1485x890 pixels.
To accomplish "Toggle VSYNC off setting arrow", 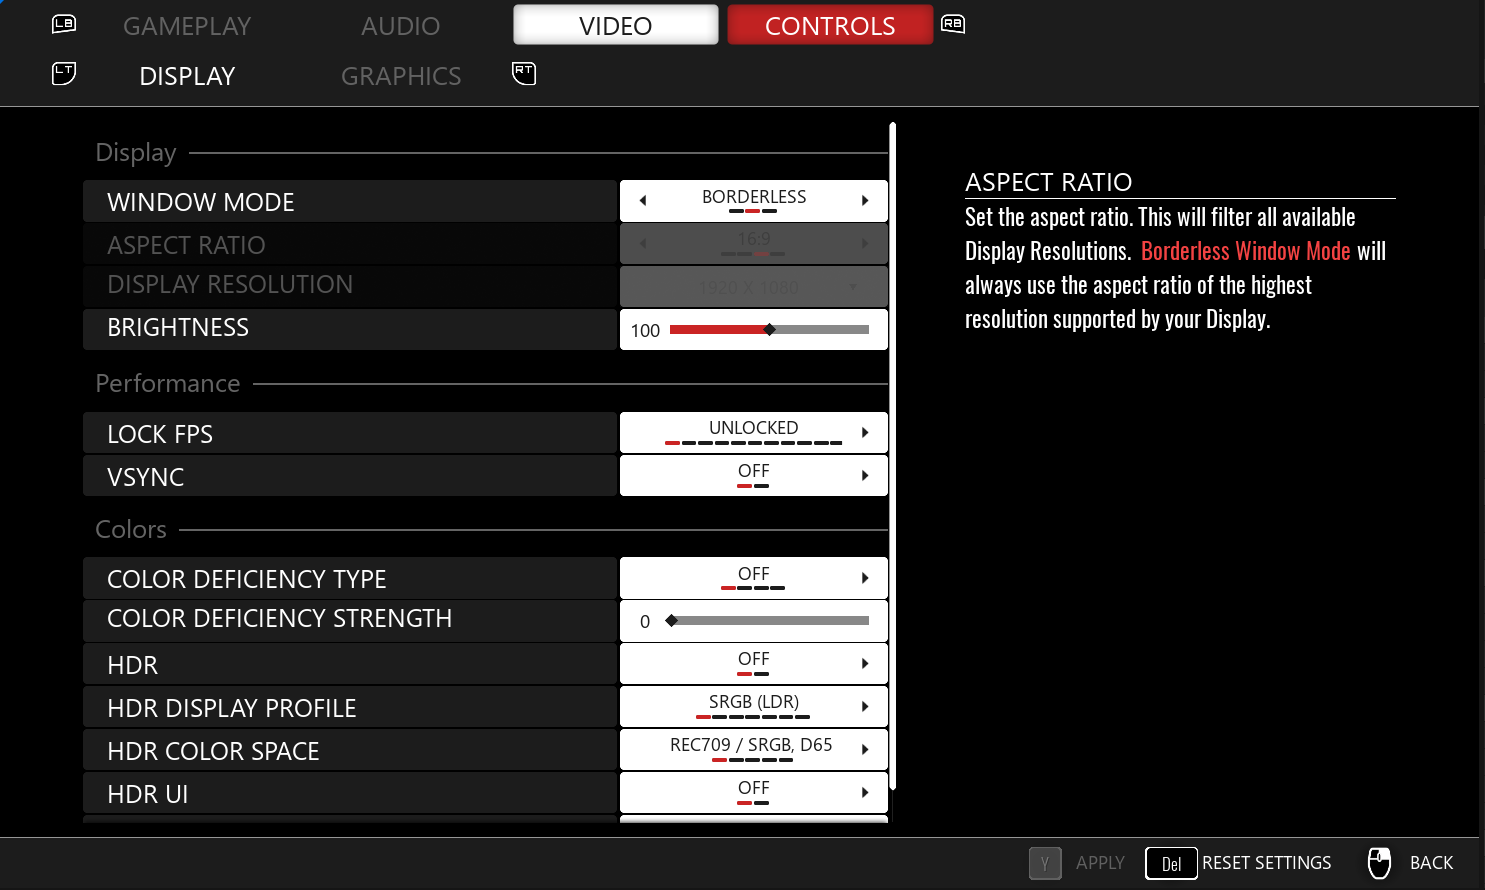I will [865, 476].
